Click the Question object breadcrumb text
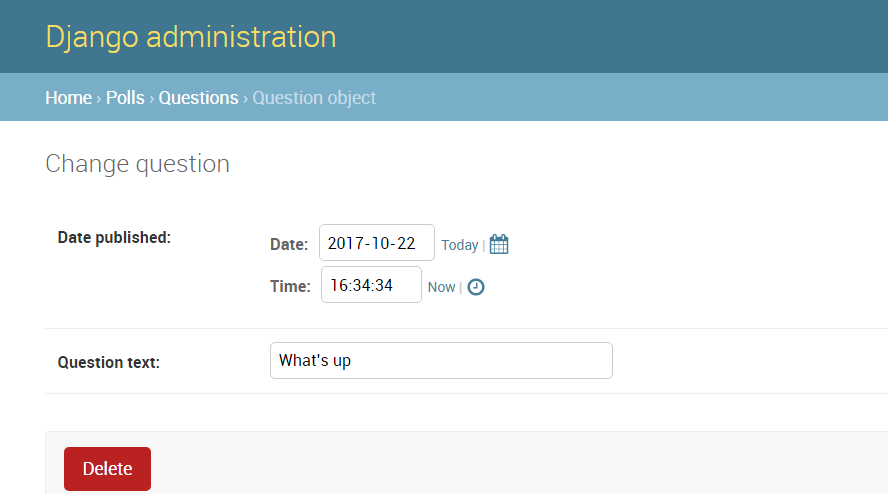The width and height of the screenshot is (888, 494). (314, 97)
